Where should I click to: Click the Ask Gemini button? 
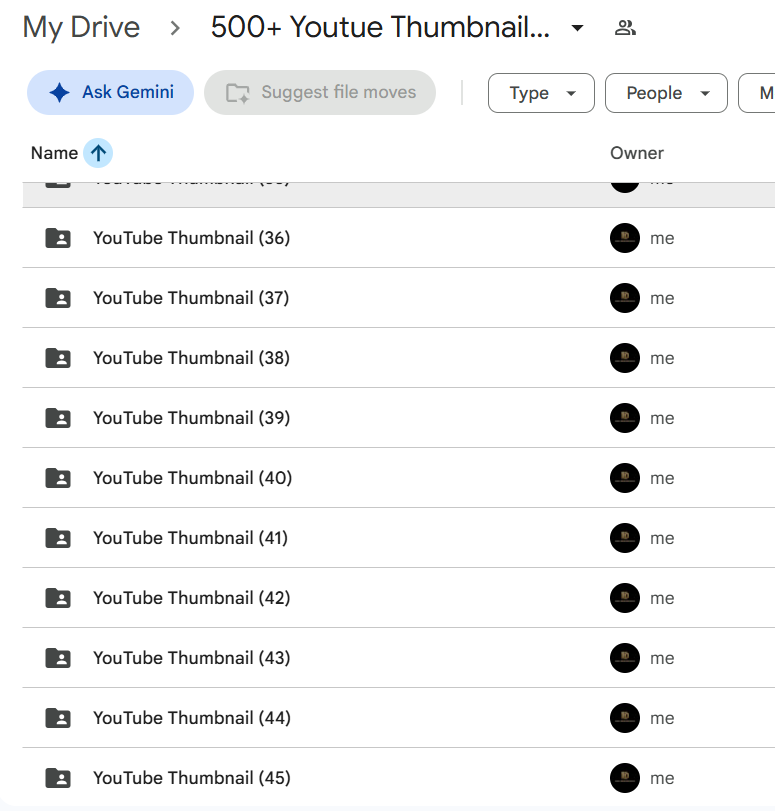(x=110, y=93)
